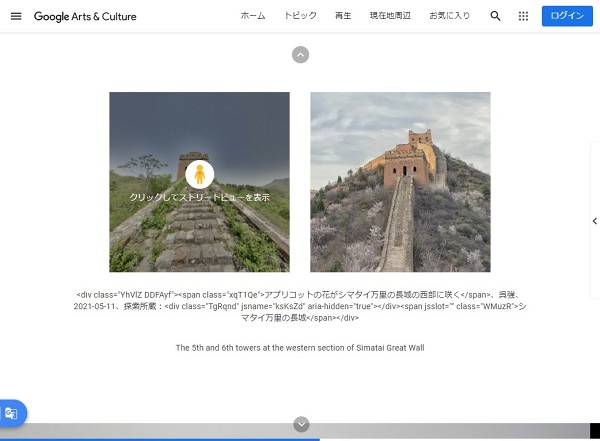This screenshot has width=600, height=441.
Task: Open the 現在地周辺 nearby page
Action: pos(391,17)
